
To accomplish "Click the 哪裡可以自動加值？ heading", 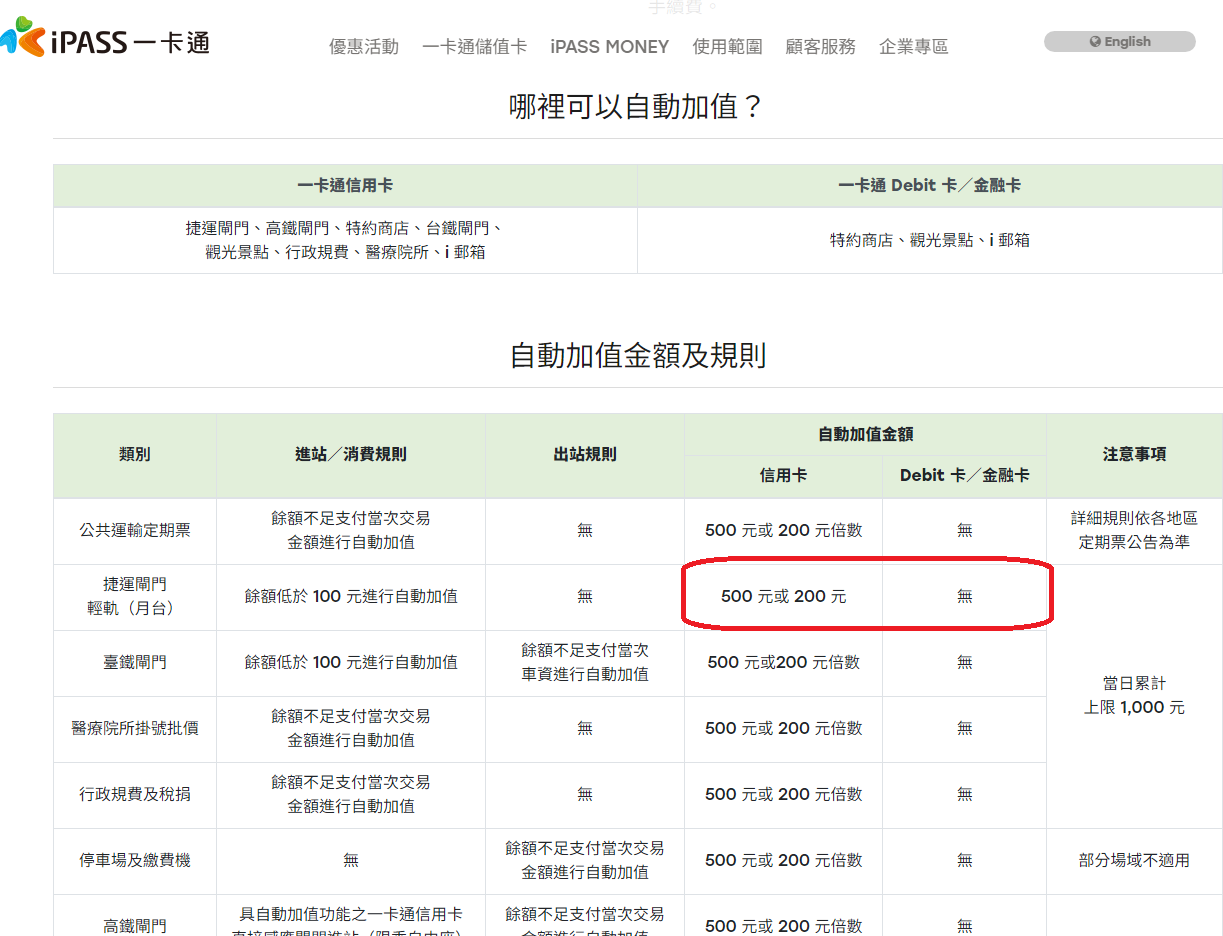I will click(x=637, y=106).
